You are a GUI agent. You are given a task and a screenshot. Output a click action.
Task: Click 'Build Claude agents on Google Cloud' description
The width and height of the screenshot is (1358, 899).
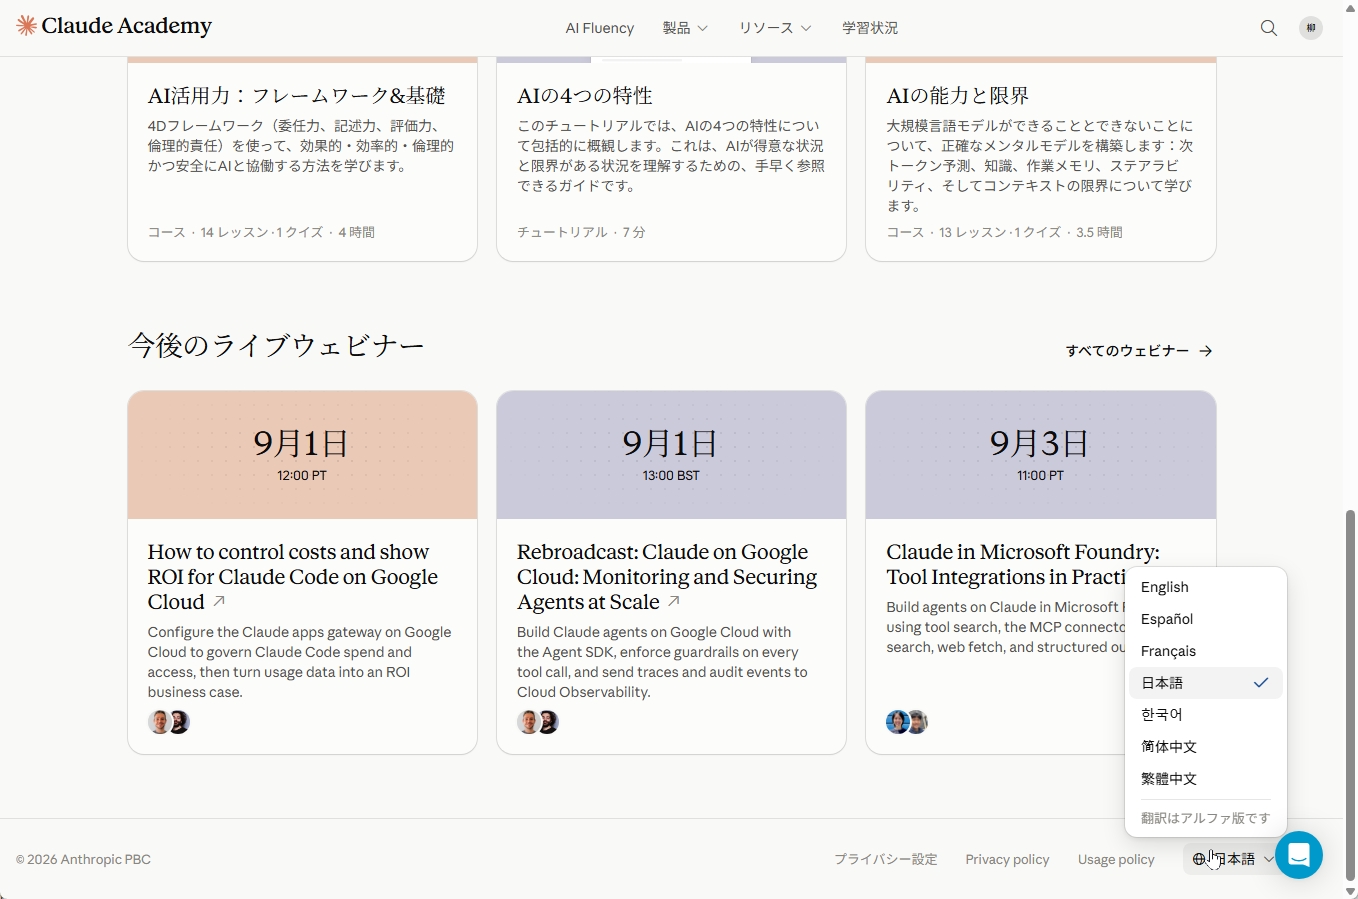tap(662, 662)
